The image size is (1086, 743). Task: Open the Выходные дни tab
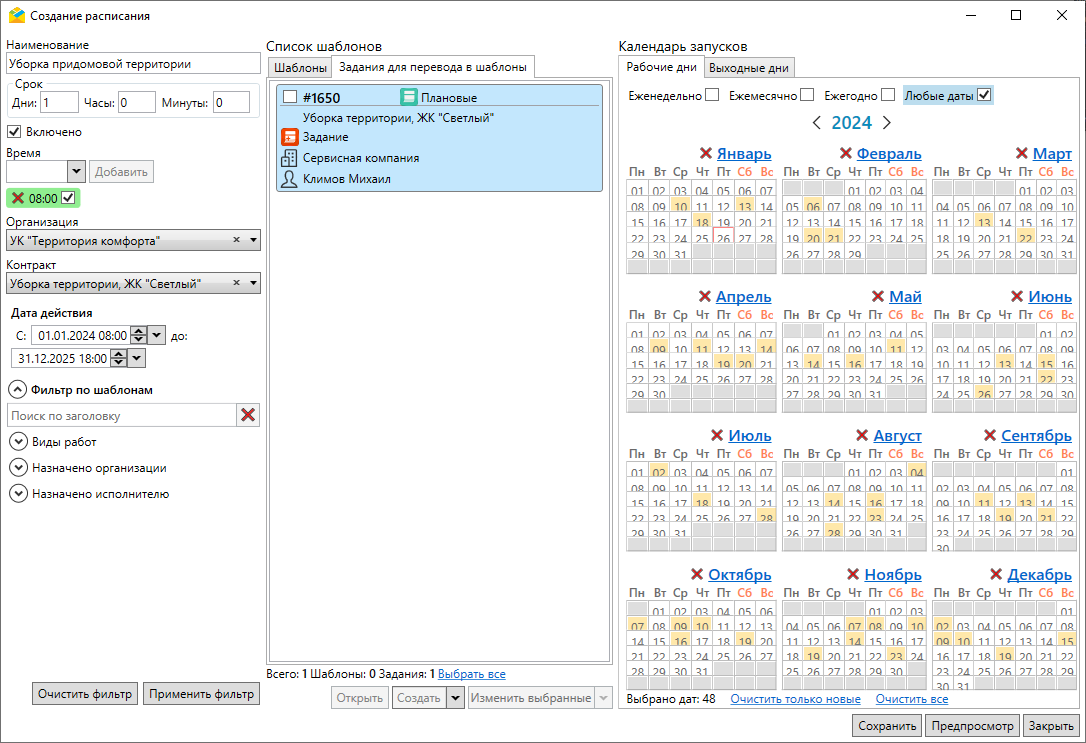coord(748,68)
